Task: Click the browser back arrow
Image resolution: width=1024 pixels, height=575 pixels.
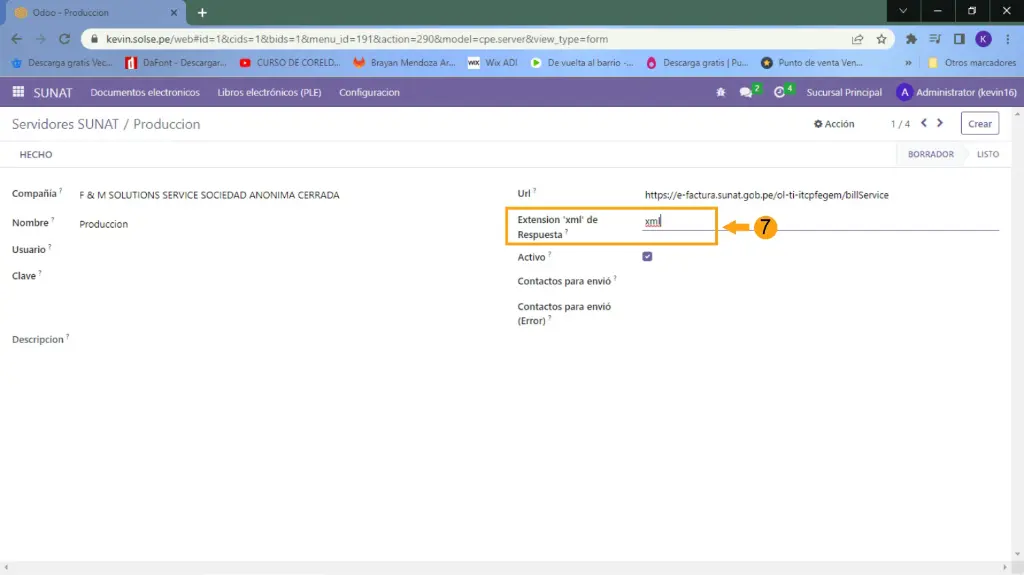Action: [17, 39]
